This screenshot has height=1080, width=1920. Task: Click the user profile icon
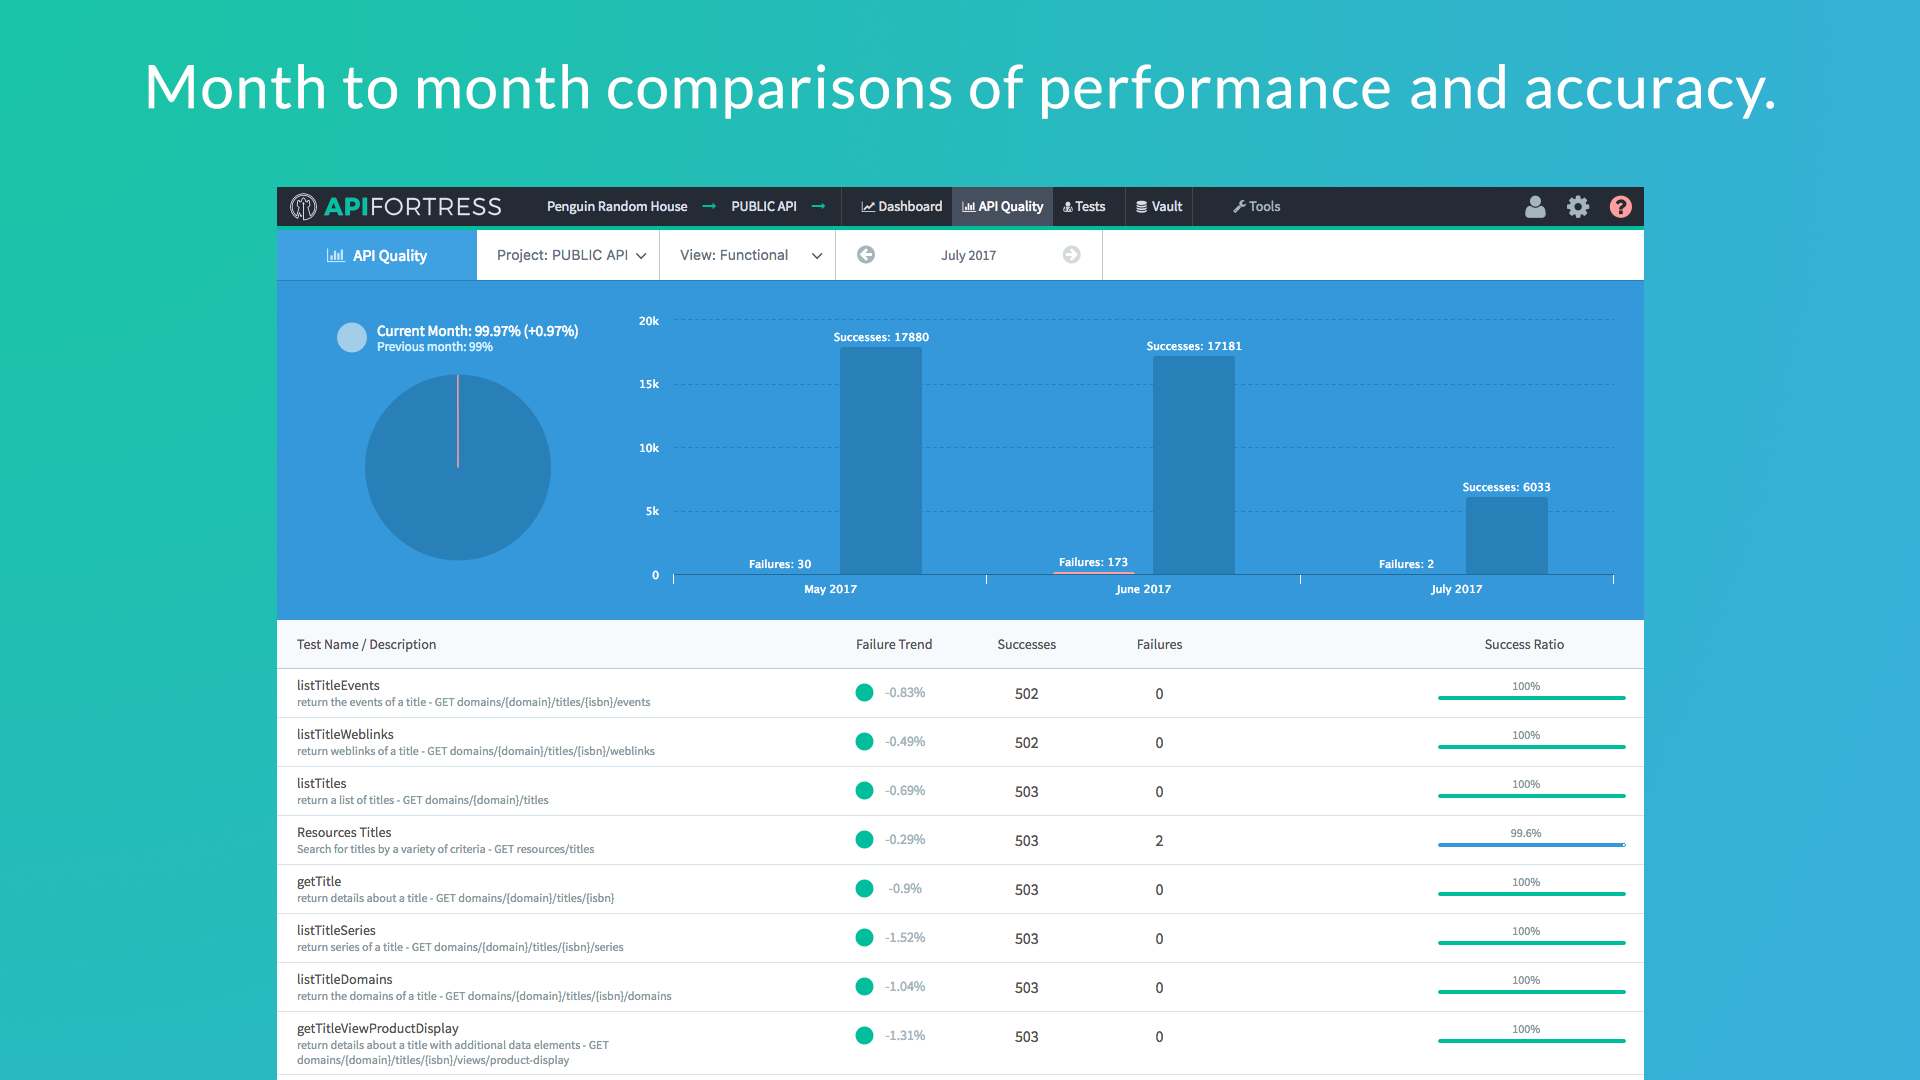pos(1535,207)
